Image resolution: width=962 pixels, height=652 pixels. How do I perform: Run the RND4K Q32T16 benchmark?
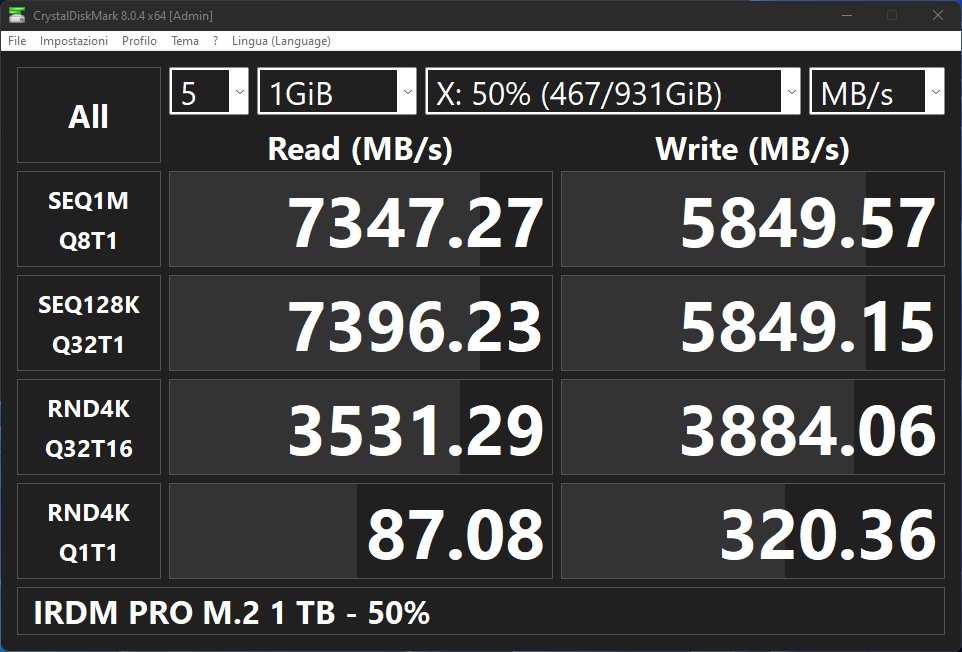pos(89,427)
